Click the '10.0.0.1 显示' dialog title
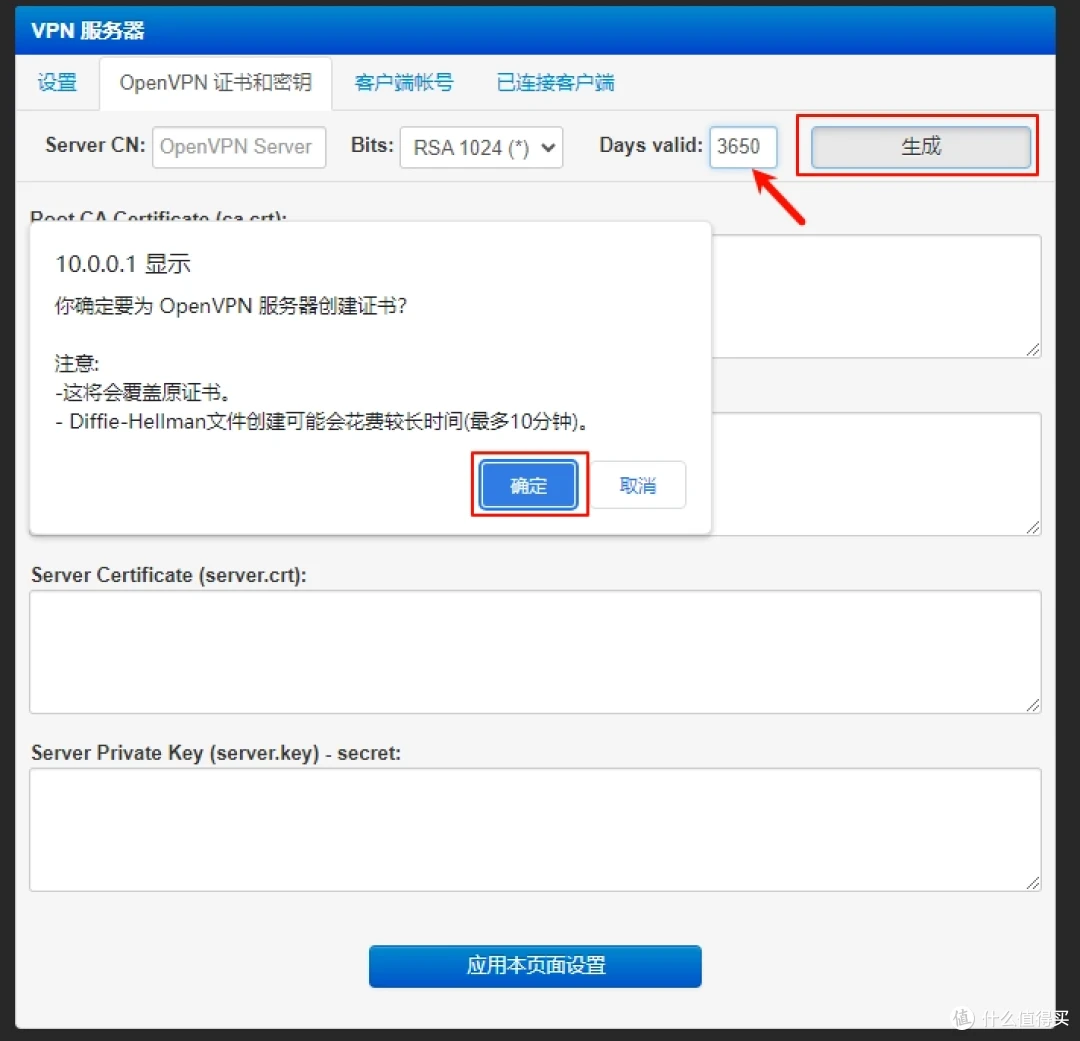The image size is (1080, 1041). tap(123, 264)
